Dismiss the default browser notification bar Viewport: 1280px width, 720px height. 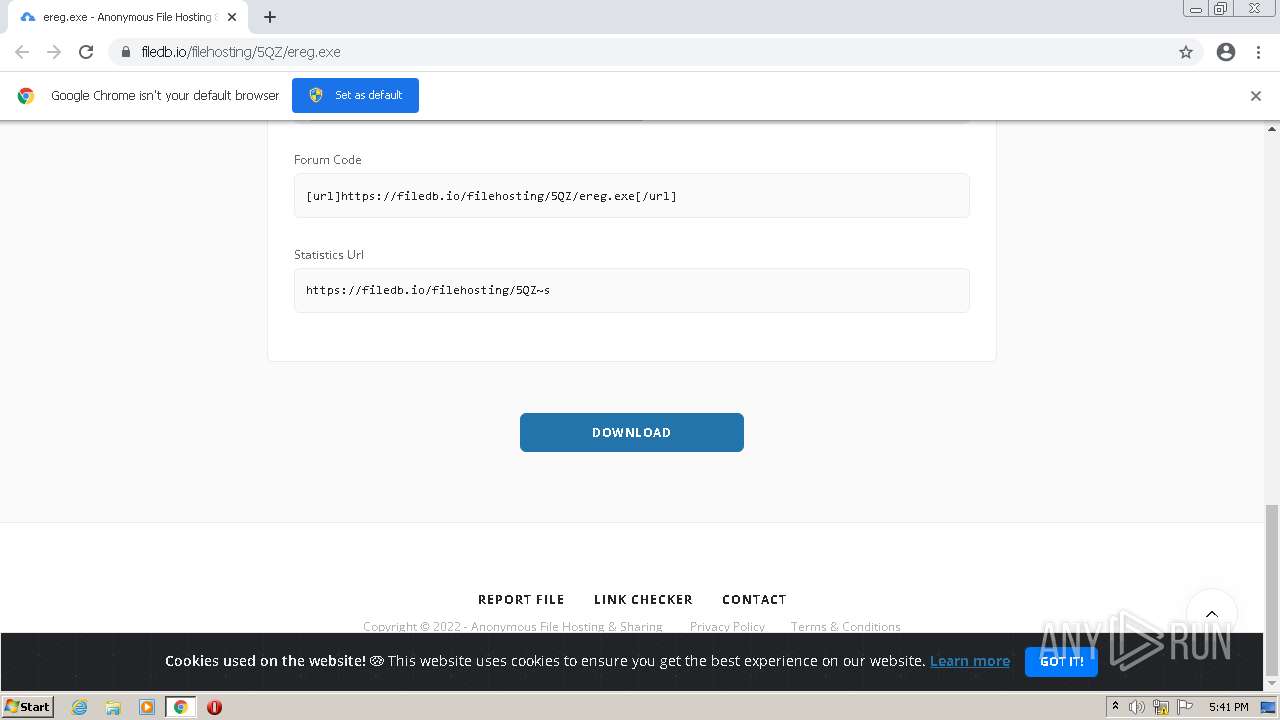pyautogui.click(x=1256, y=96)
